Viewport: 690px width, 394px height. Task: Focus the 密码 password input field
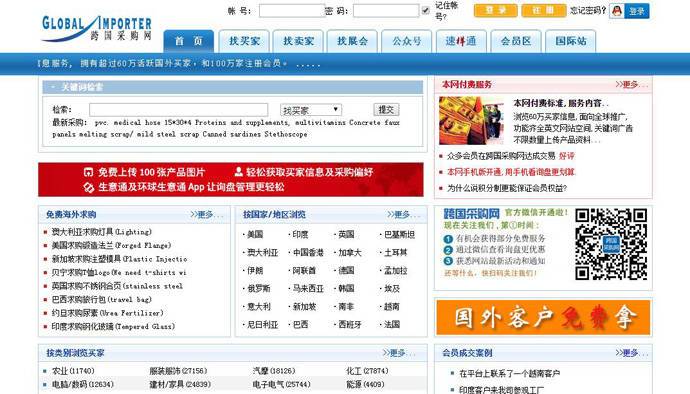point(386,11)
